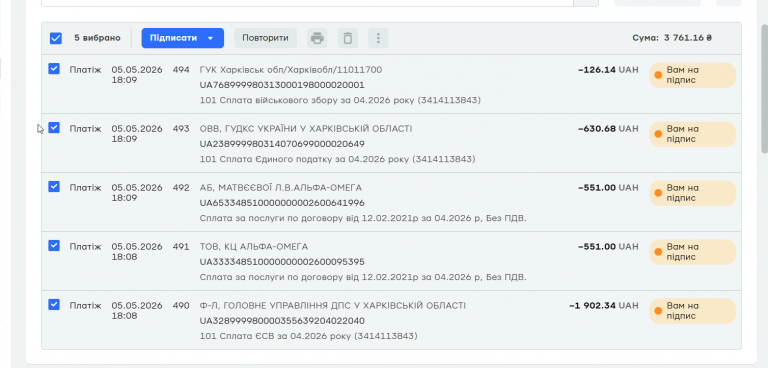Click amount −1 902.34 UAH
768x368 pixels.
coord(604,305)
